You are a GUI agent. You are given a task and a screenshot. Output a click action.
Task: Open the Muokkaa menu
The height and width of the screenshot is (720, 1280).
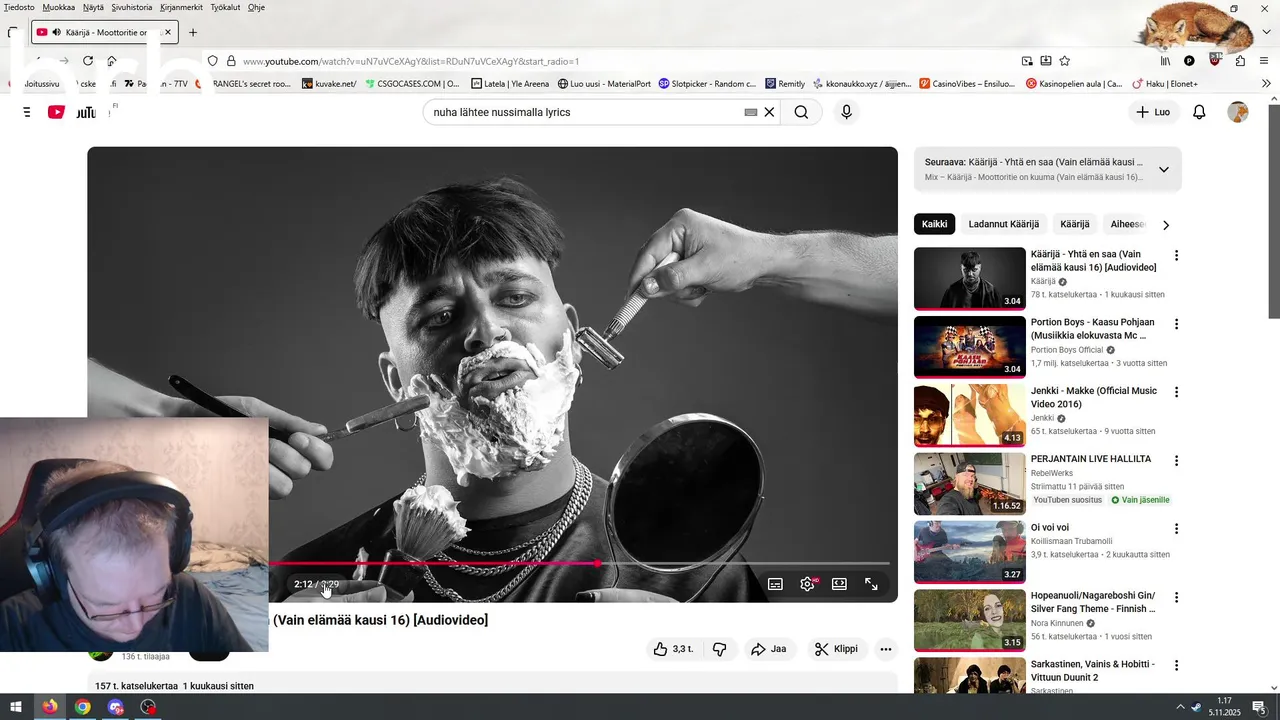click(59, 7)
